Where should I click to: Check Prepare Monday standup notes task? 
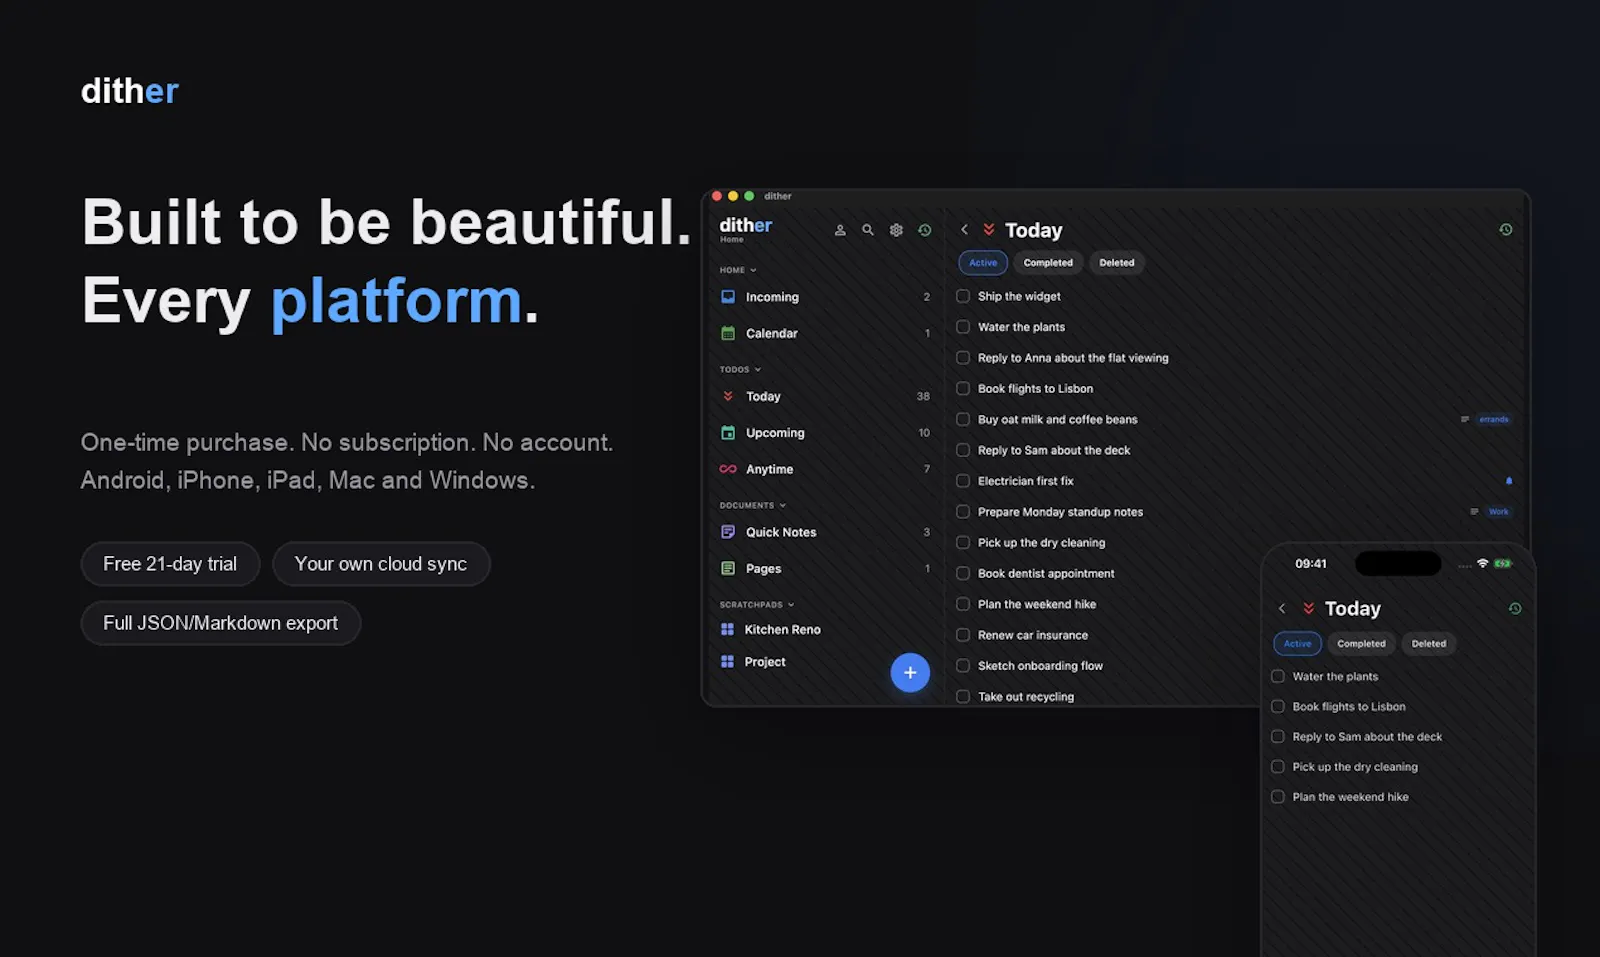coord(963,512)
